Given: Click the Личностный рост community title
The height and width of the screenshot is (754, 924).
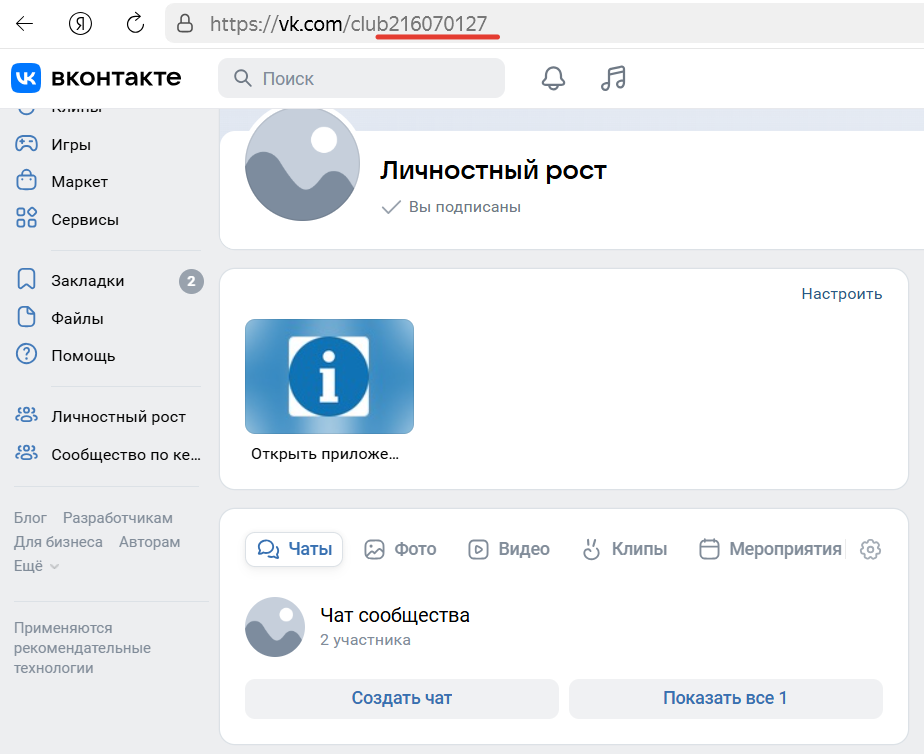Looking at the screenshot, I should (493, 170).
